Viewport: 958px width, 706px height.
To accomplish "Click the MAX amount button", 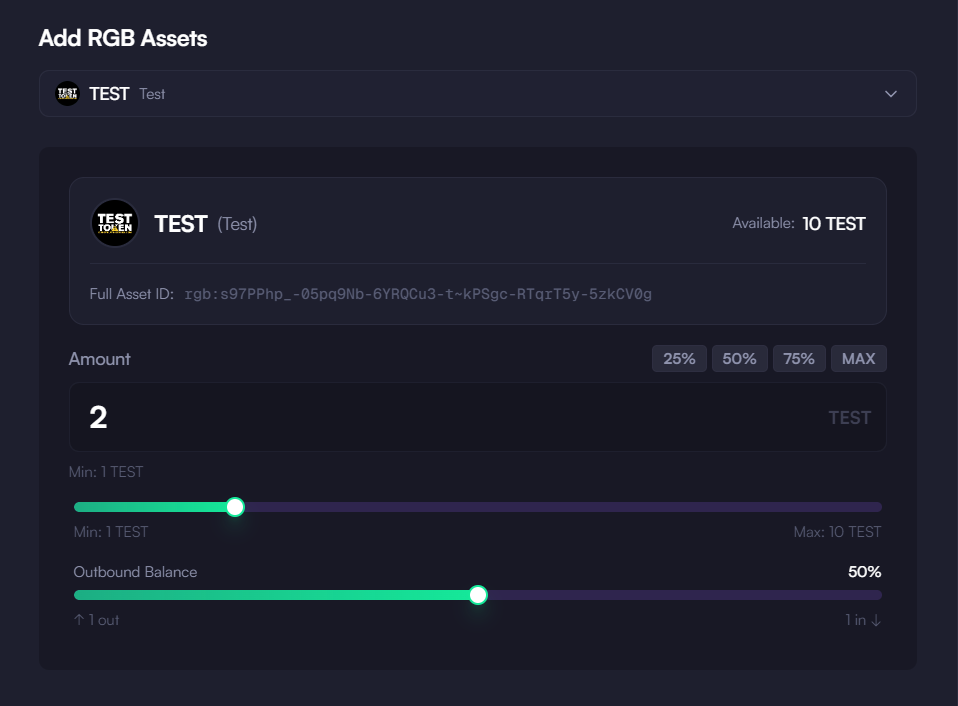I will 858,358.
